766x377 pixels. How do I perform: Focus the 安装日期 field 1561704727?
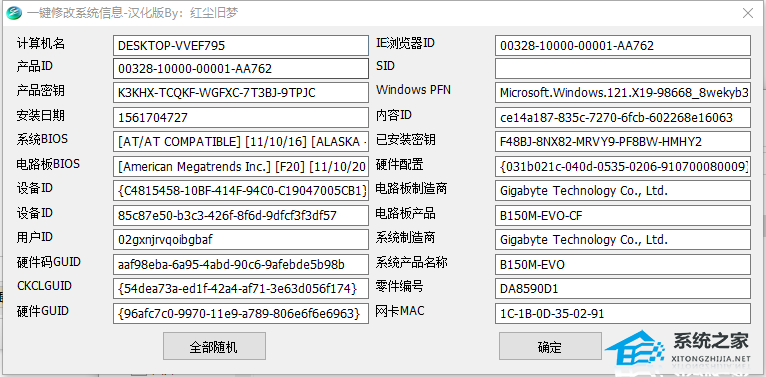241,117
